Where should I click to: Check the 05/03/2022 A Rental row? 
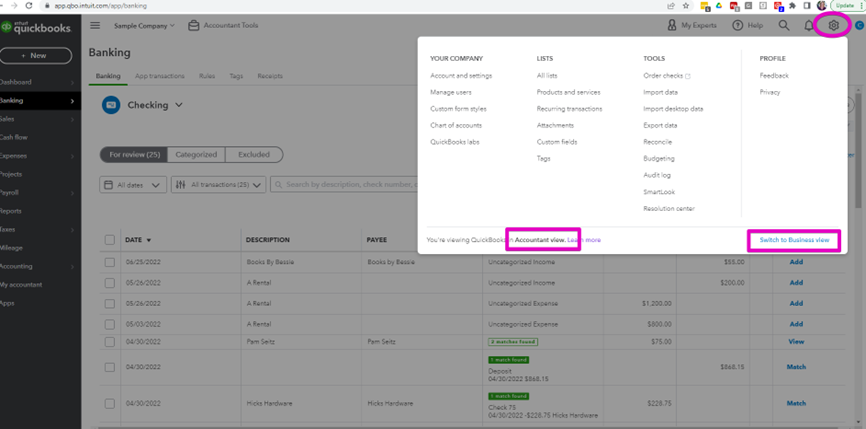pos(109,324)
